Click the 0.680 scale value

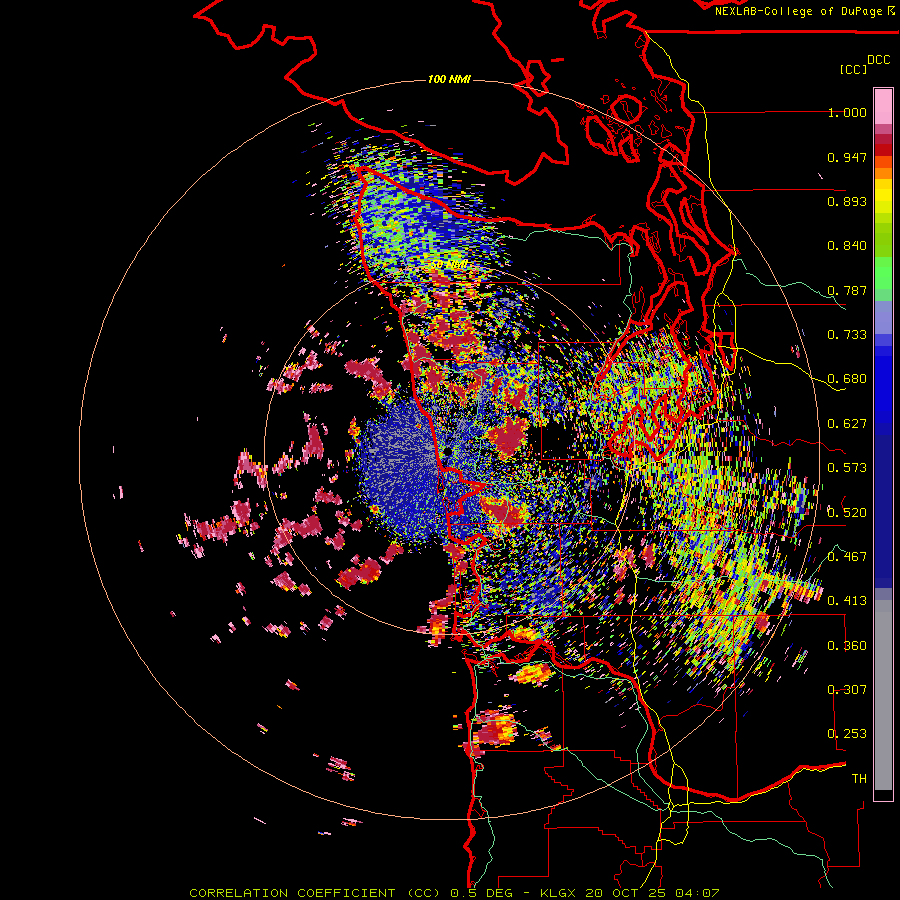pyautogui.click(x=847, y=379)
